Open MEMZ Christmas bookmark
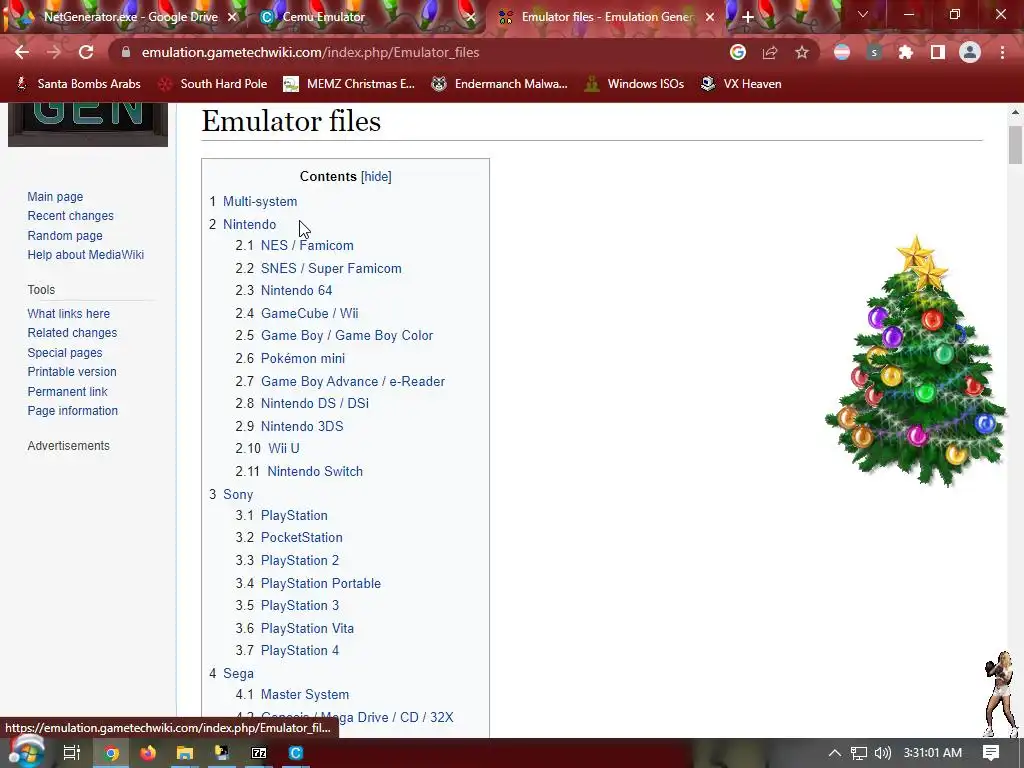 349,84
